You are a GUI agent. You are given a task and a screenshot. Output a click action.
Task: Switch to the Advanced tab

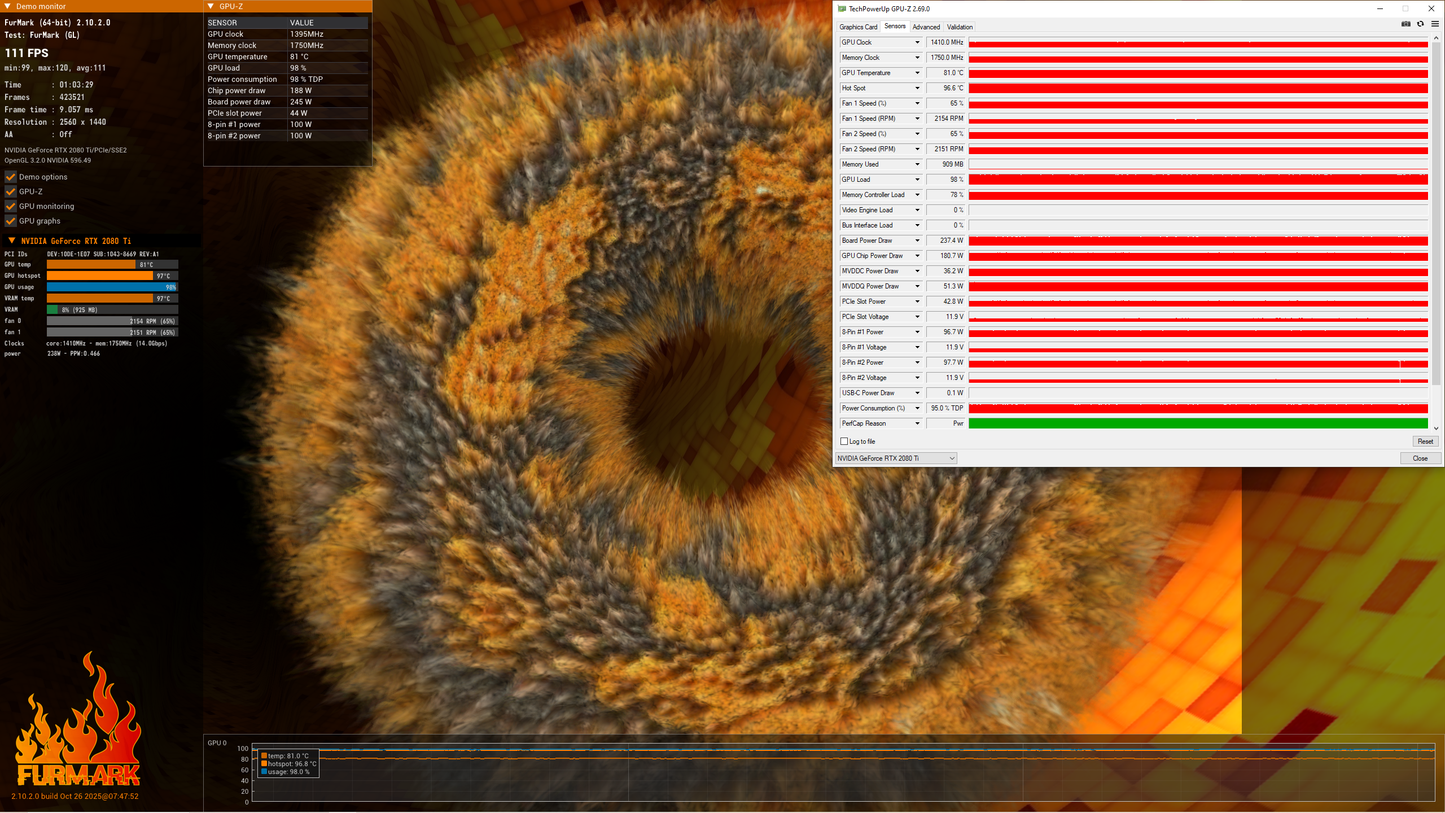926,27
